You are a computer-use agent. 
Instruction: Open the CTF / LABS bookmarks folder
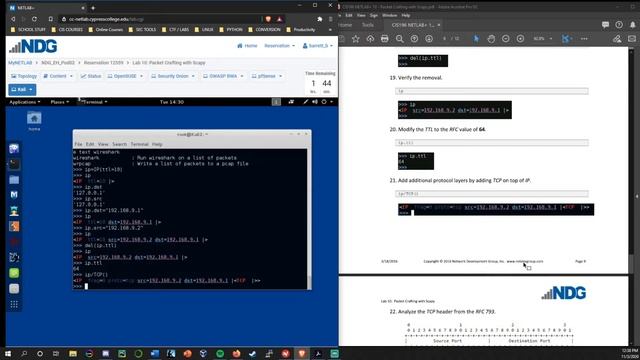coord(176,30)
